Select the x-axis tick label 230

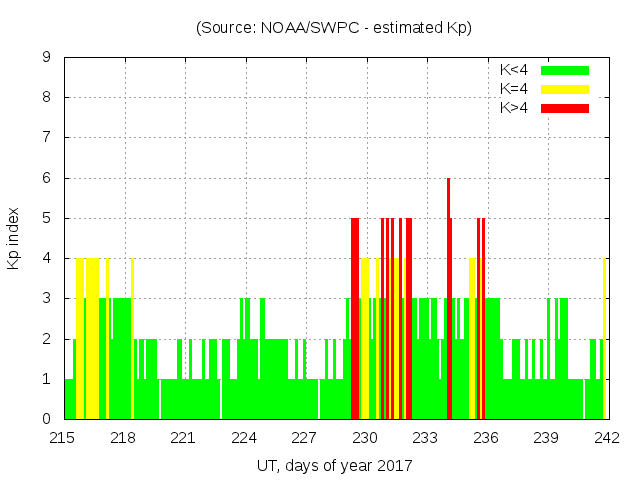pyautogui.click(x=365, y=438)
